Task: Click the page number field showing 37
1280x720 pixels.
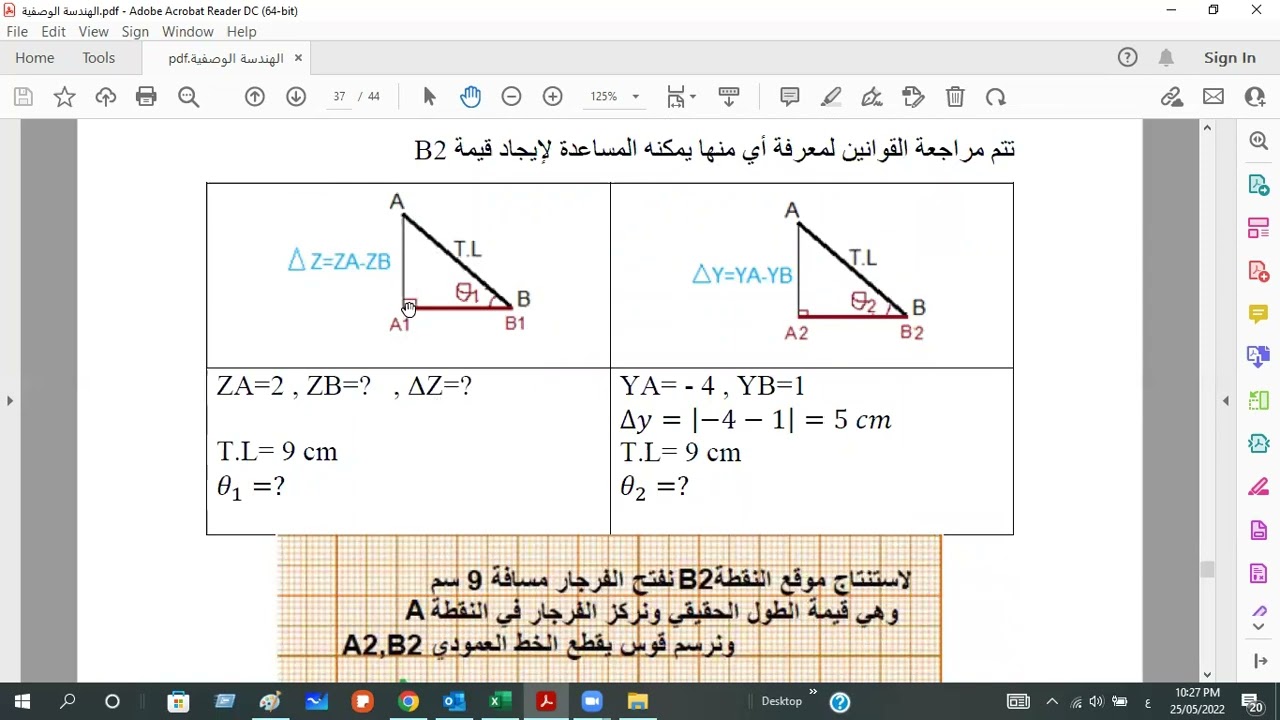Action: 339,97
